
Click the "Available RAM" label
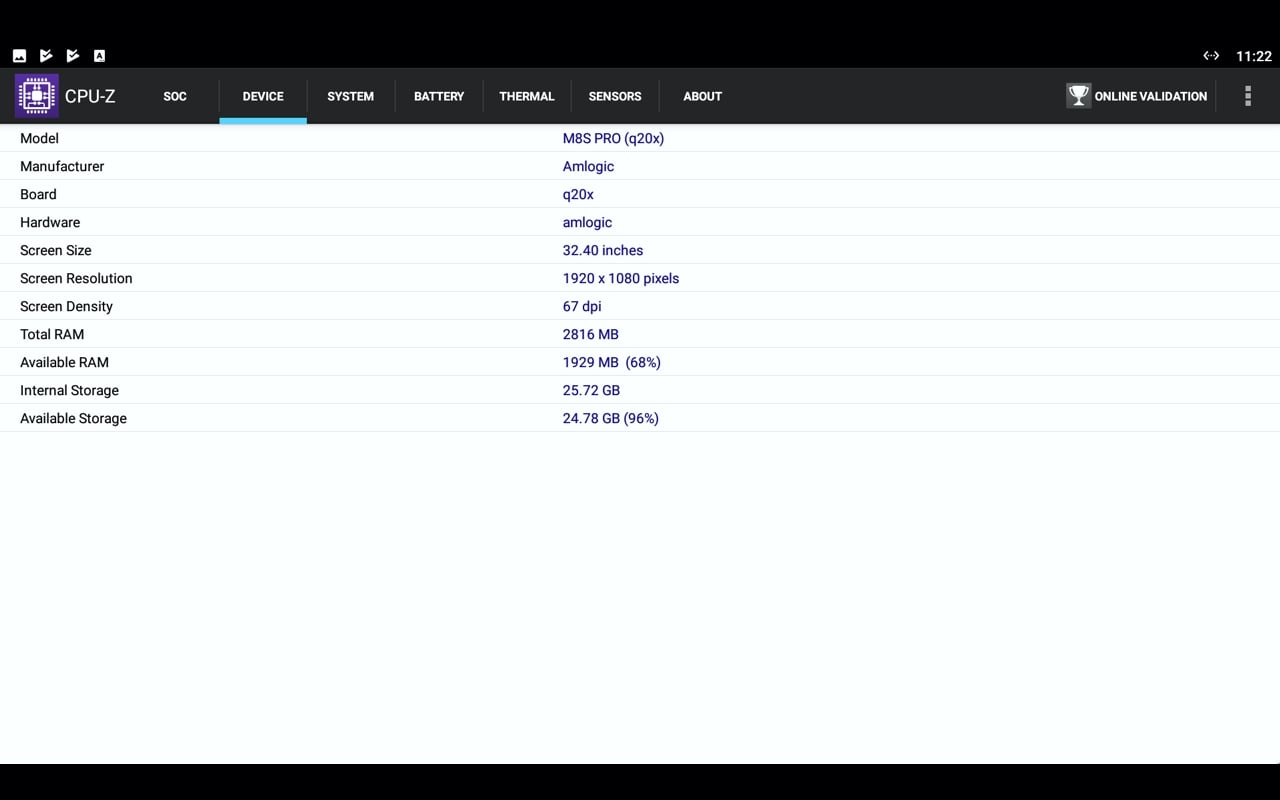coord(64,362)
